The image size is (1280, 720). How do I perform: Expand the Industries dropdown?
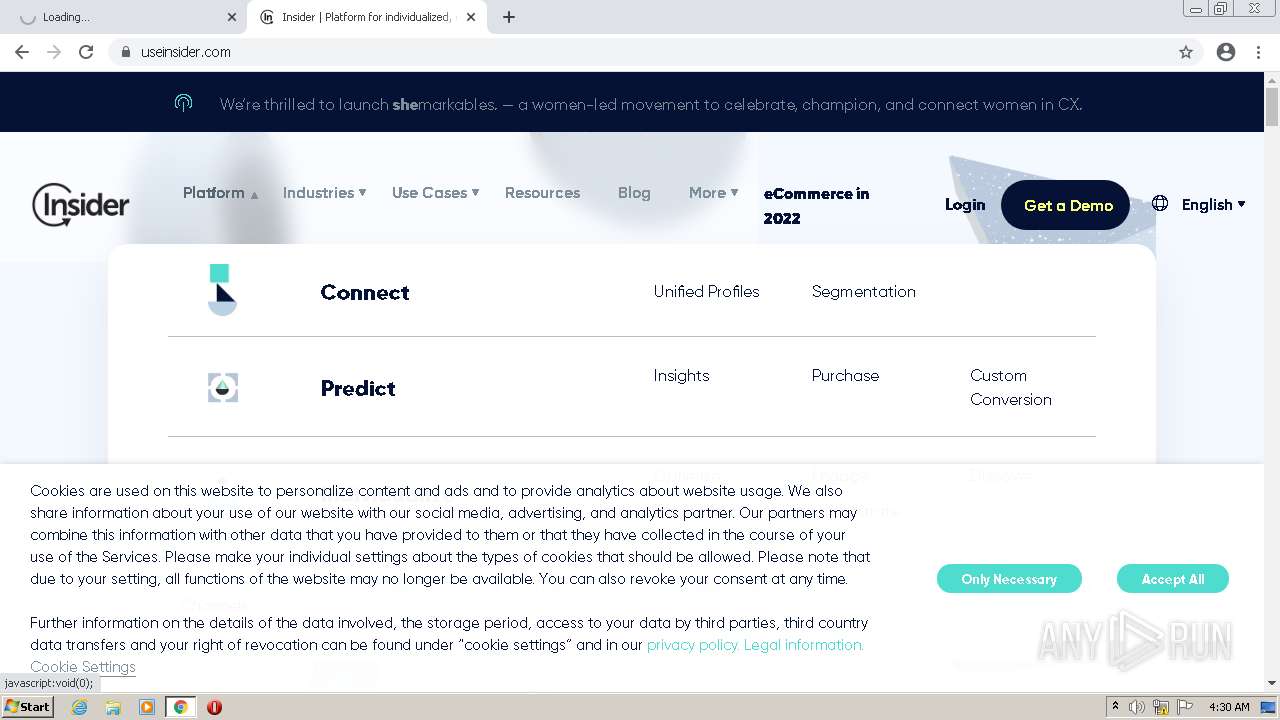pos(324,193)
